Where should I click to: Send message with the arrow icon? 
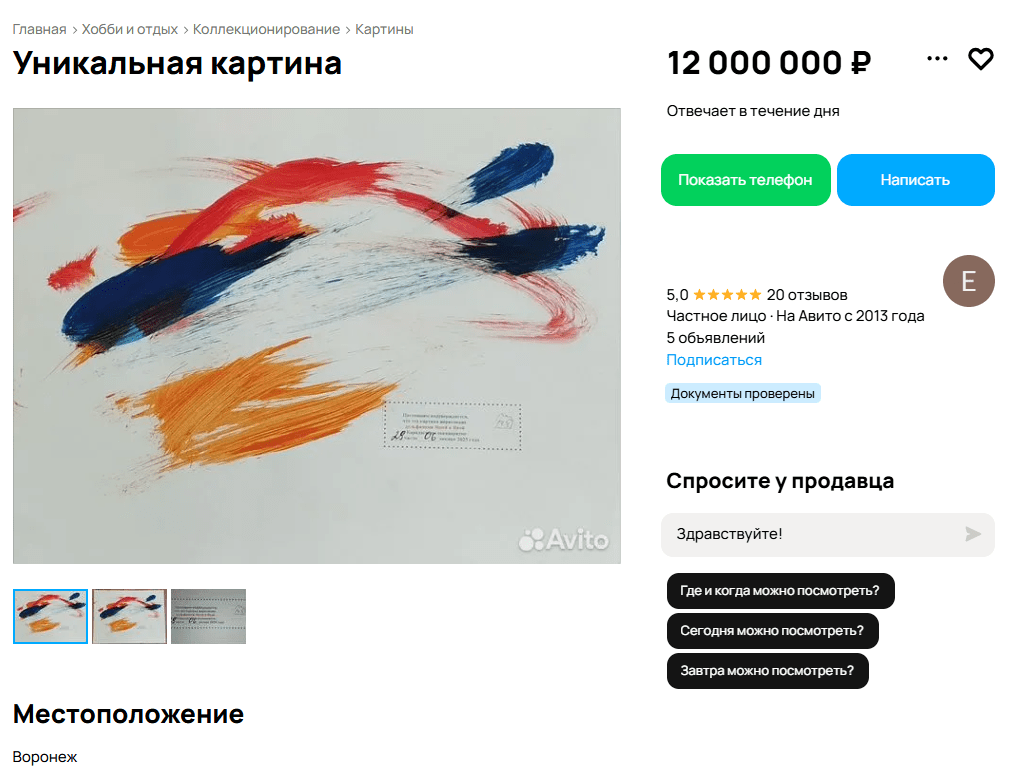pos(973,534)
